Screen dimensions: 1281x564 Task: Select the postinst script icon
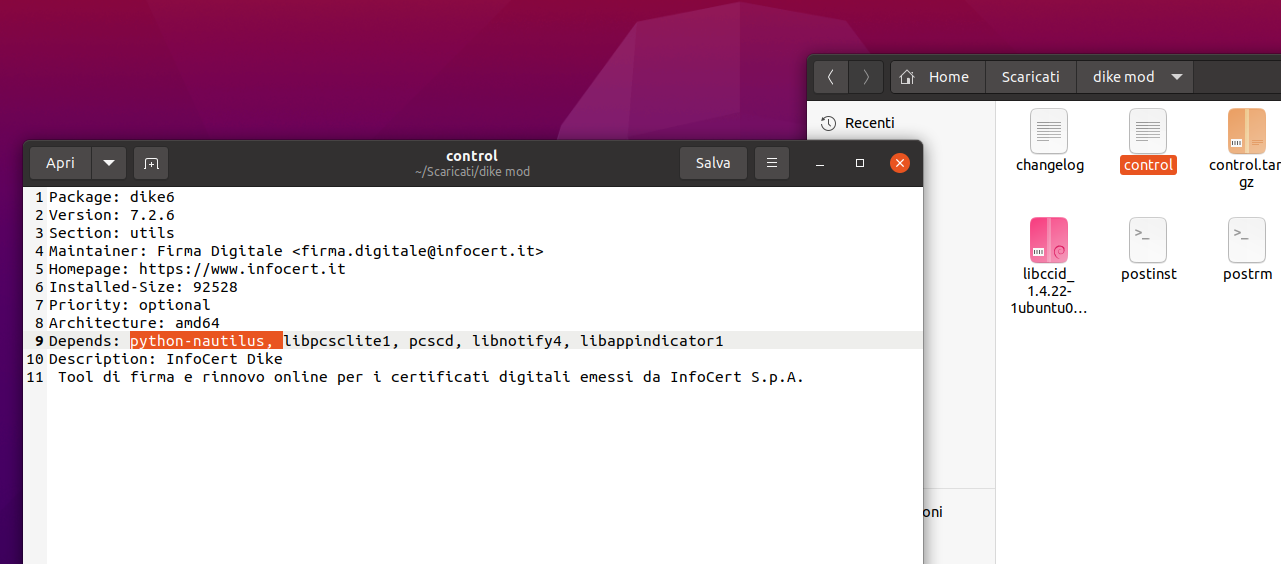(1148, 240)
